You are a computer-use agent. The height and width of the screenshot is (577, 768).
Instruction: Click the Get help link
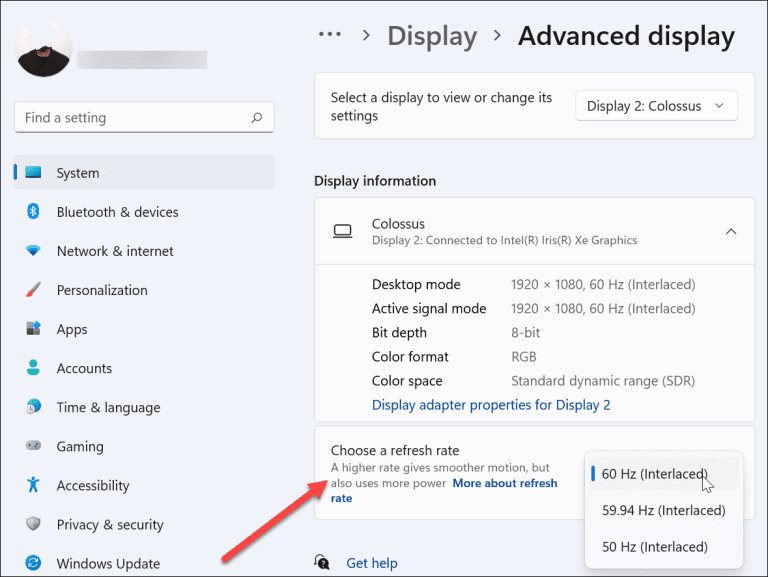[372, 563]
